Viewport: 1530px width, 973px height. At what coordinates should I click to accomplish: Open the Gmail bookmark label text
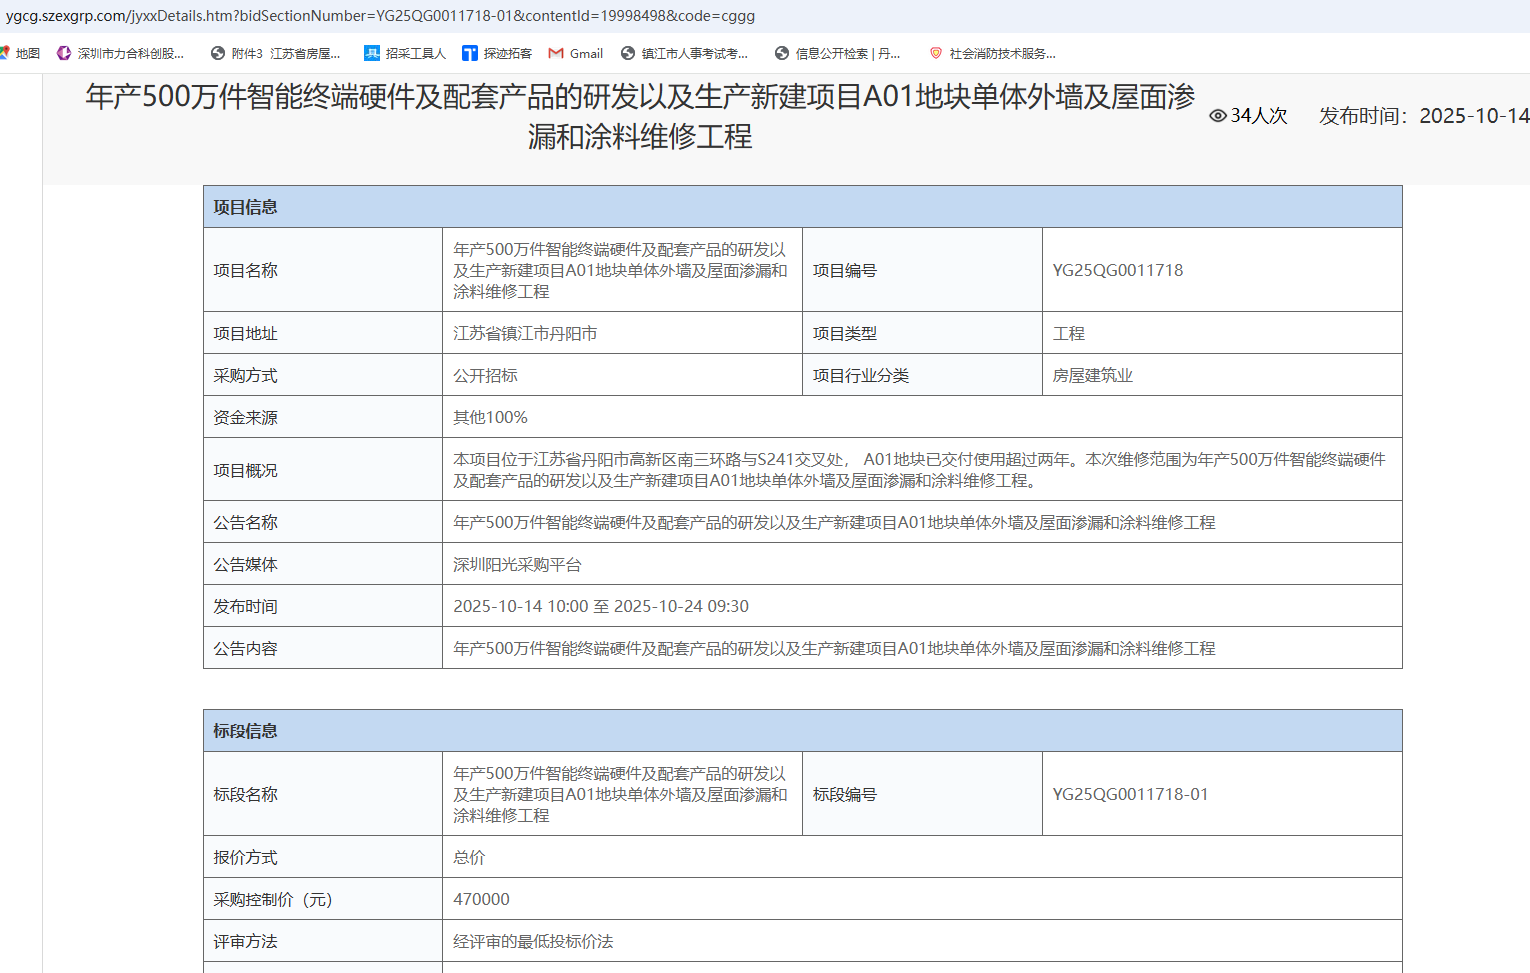click(587, 53)
